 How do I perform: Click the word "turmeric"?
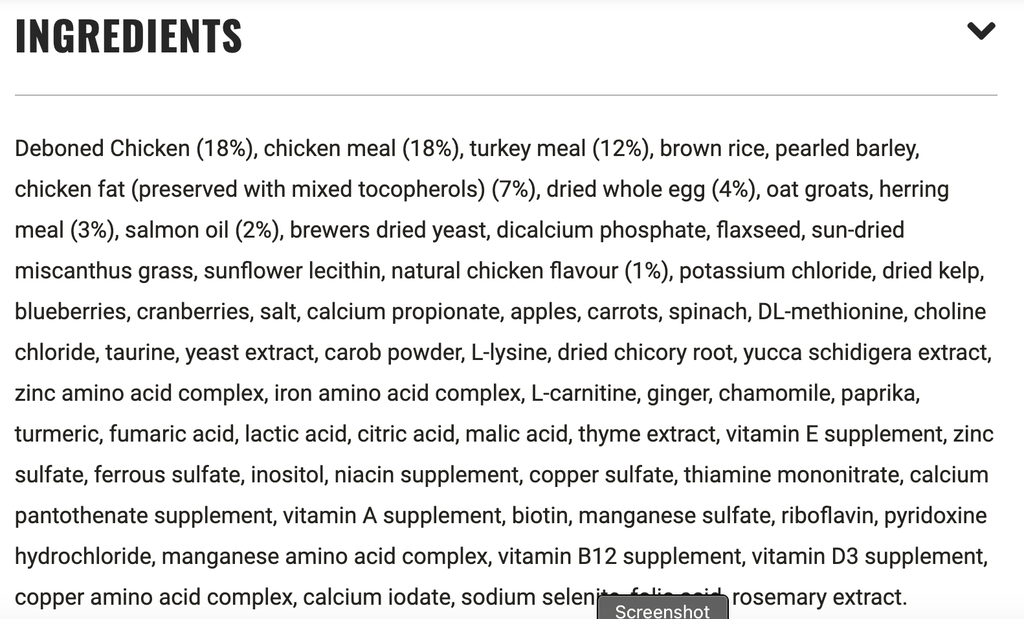[56, 434]
